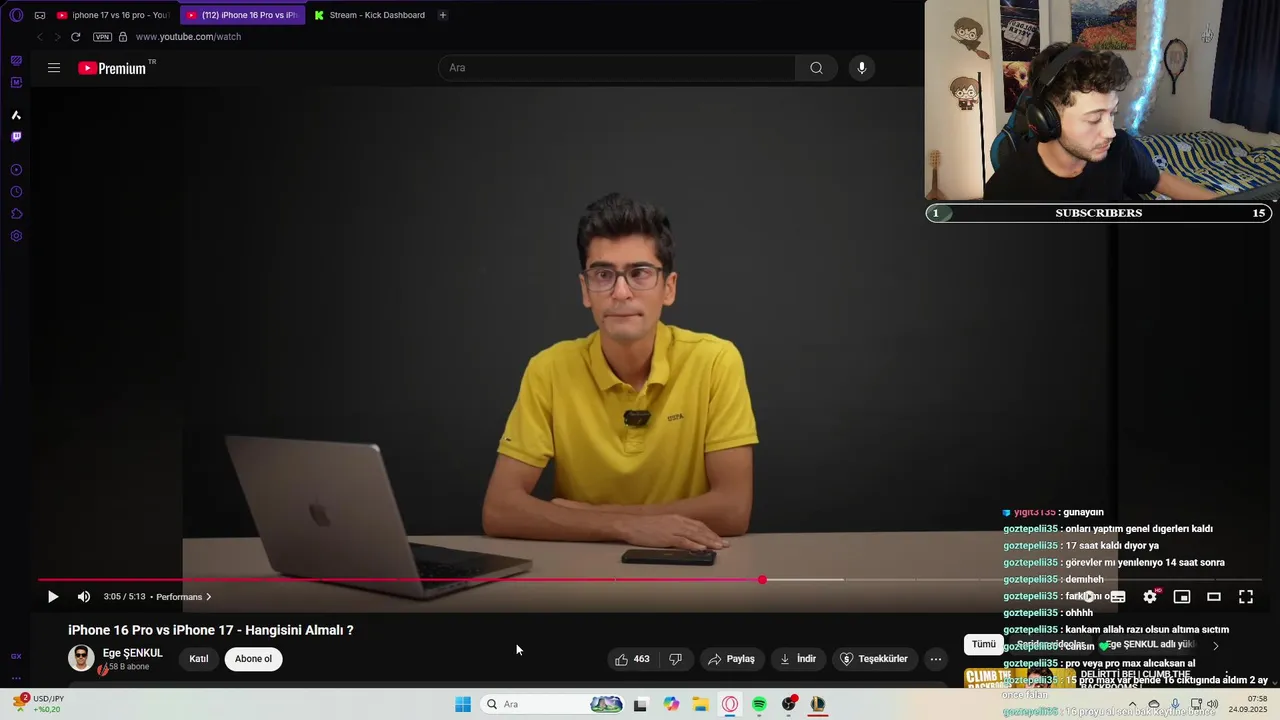Click the 'Katıl' join button

(x=199, y=659)
